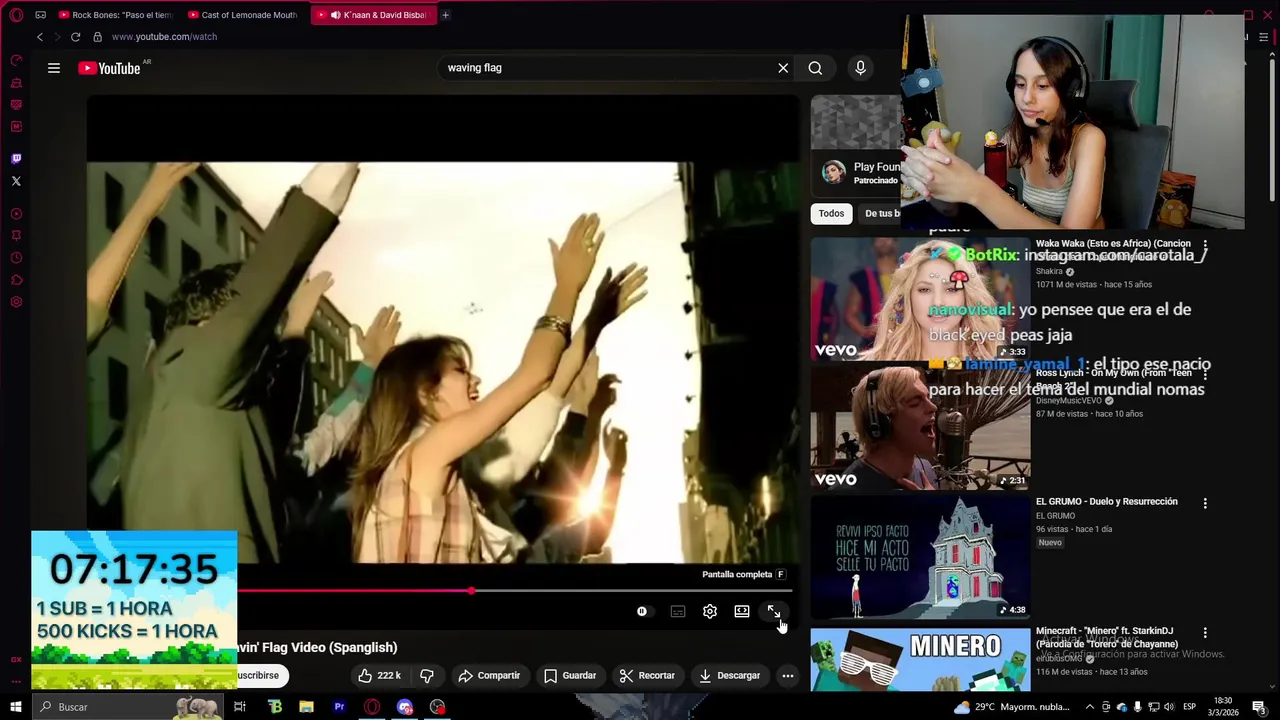Open options menu for Waka Waka video
1280x720 pixels.
pyautogui.click(x=1205, y=245)
